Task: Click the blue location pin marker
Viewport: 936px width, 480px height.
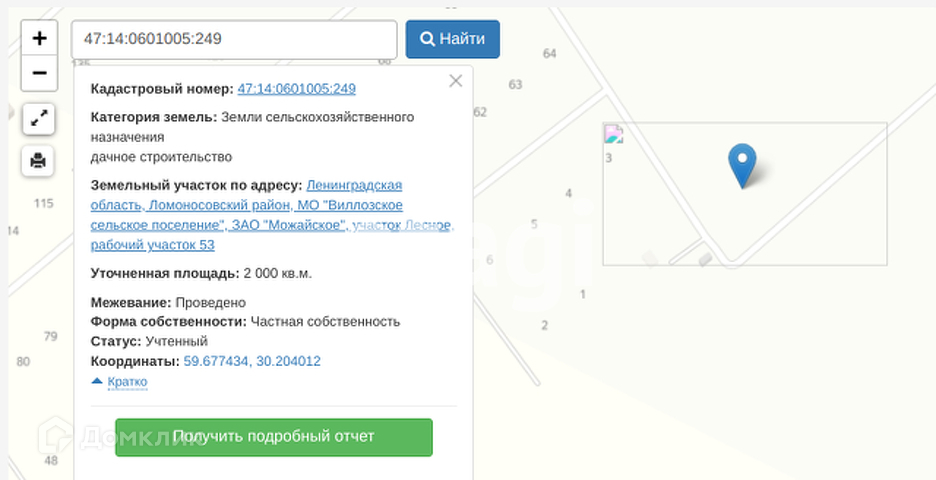Action: click(x=742, y=166)
